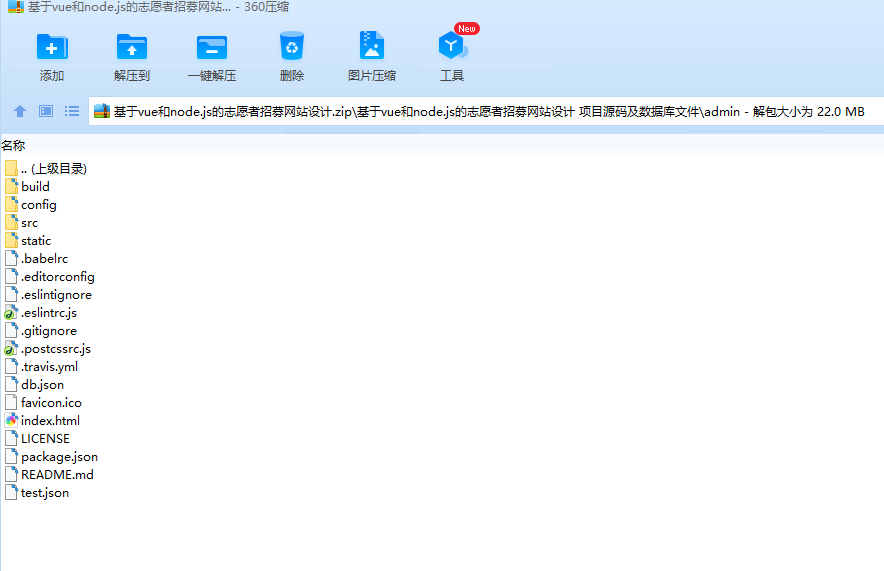Switch to list view icon
The width and height of the screenshot is (884, 571).
(72, 111)
